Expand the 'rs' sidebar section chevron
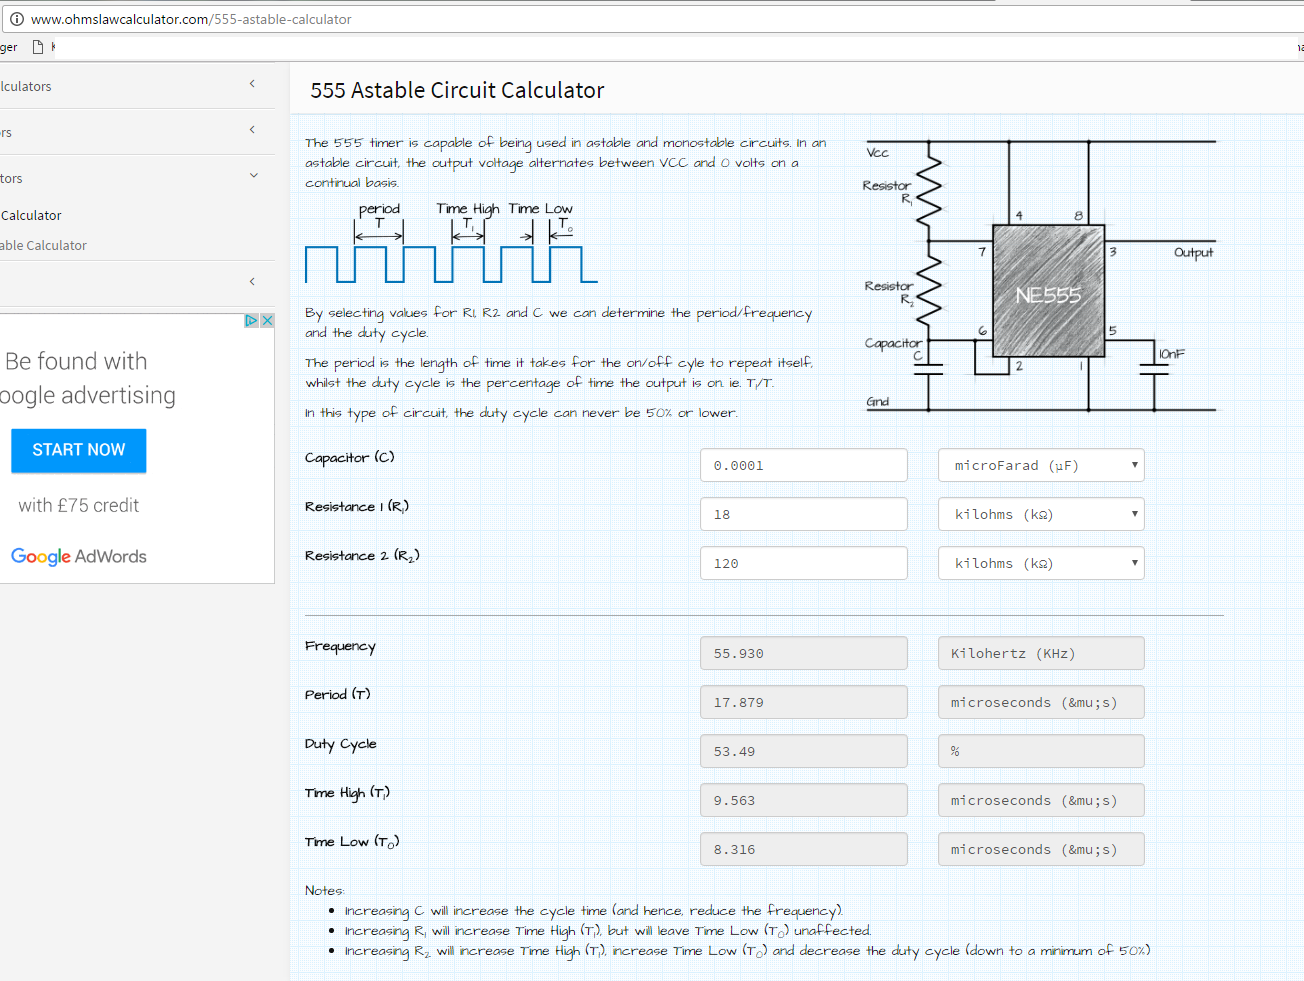The height and width of the screenshot is (981, 1304). [252, 130]
